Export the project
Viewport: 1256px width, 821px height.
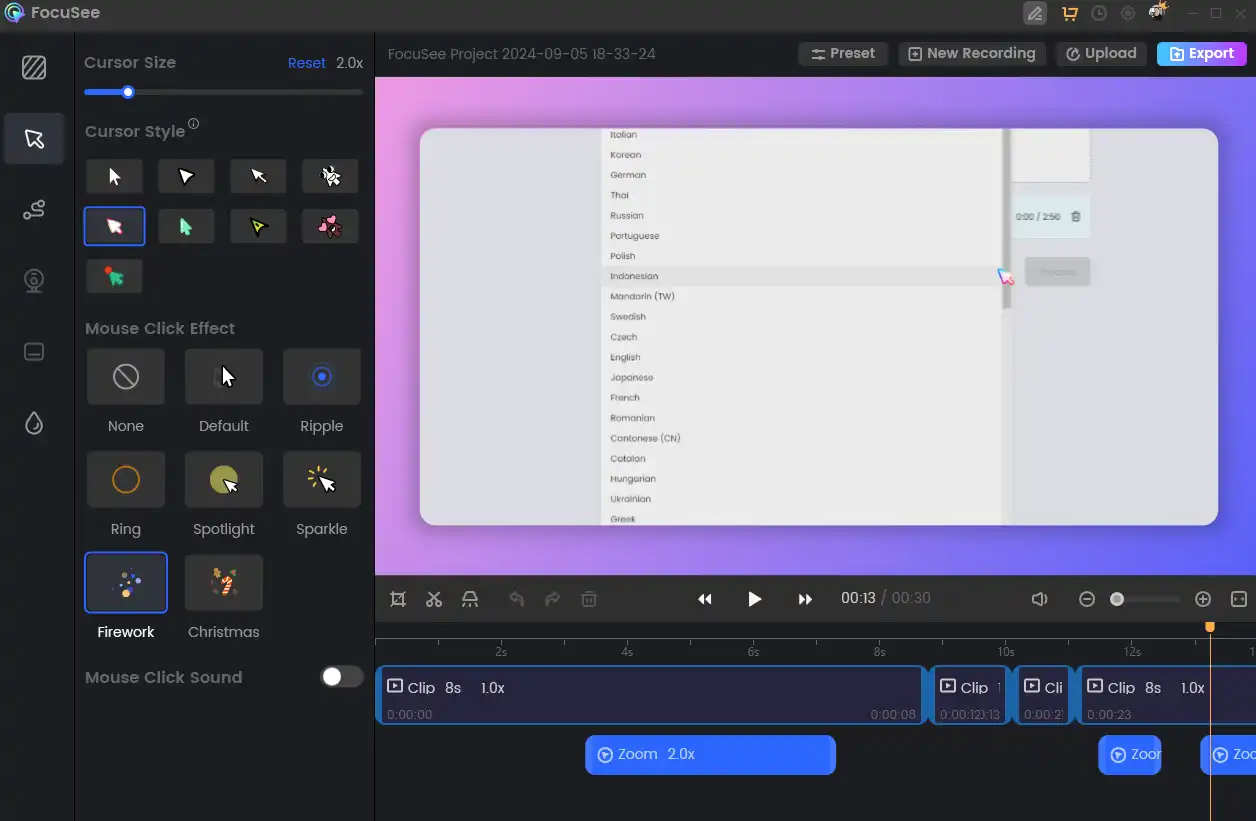[1202, 54]
